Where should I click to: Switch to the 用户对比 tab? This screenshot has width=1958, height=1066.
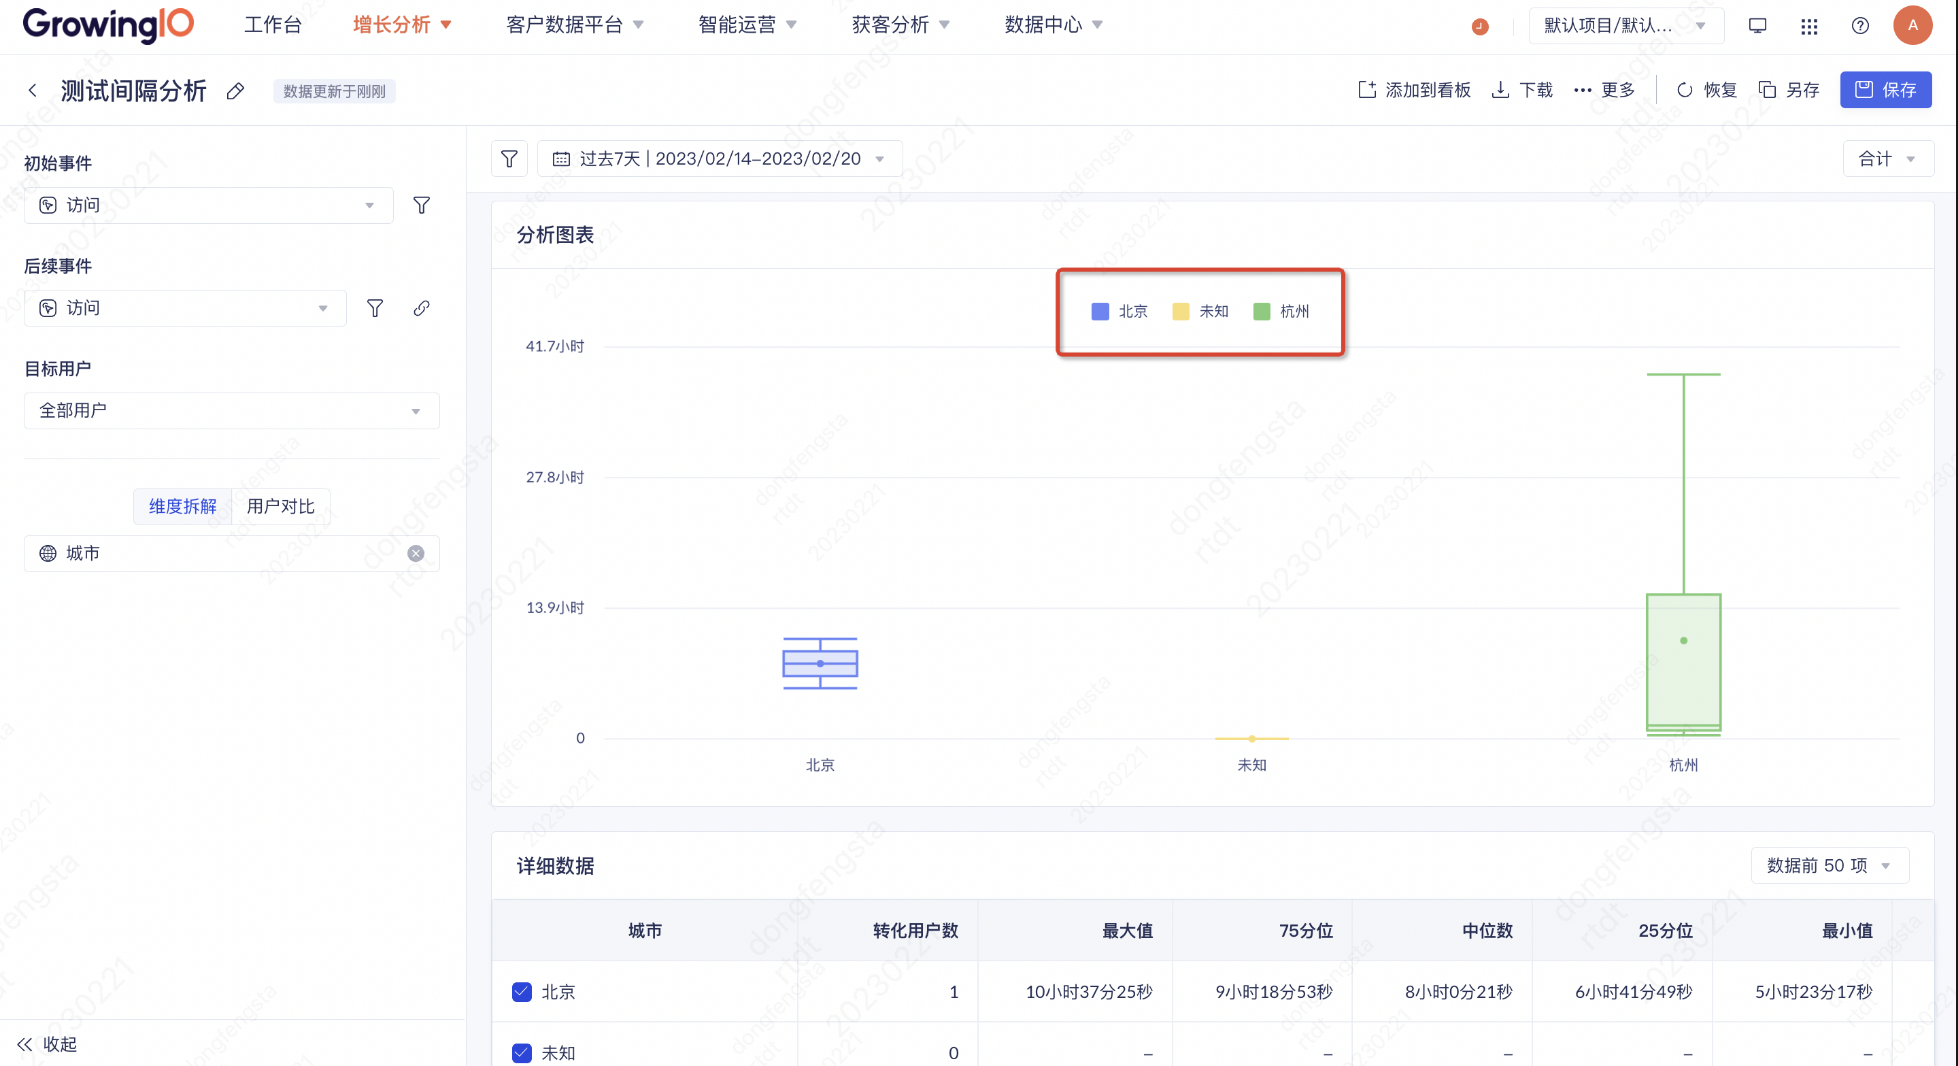click(281, 506)
